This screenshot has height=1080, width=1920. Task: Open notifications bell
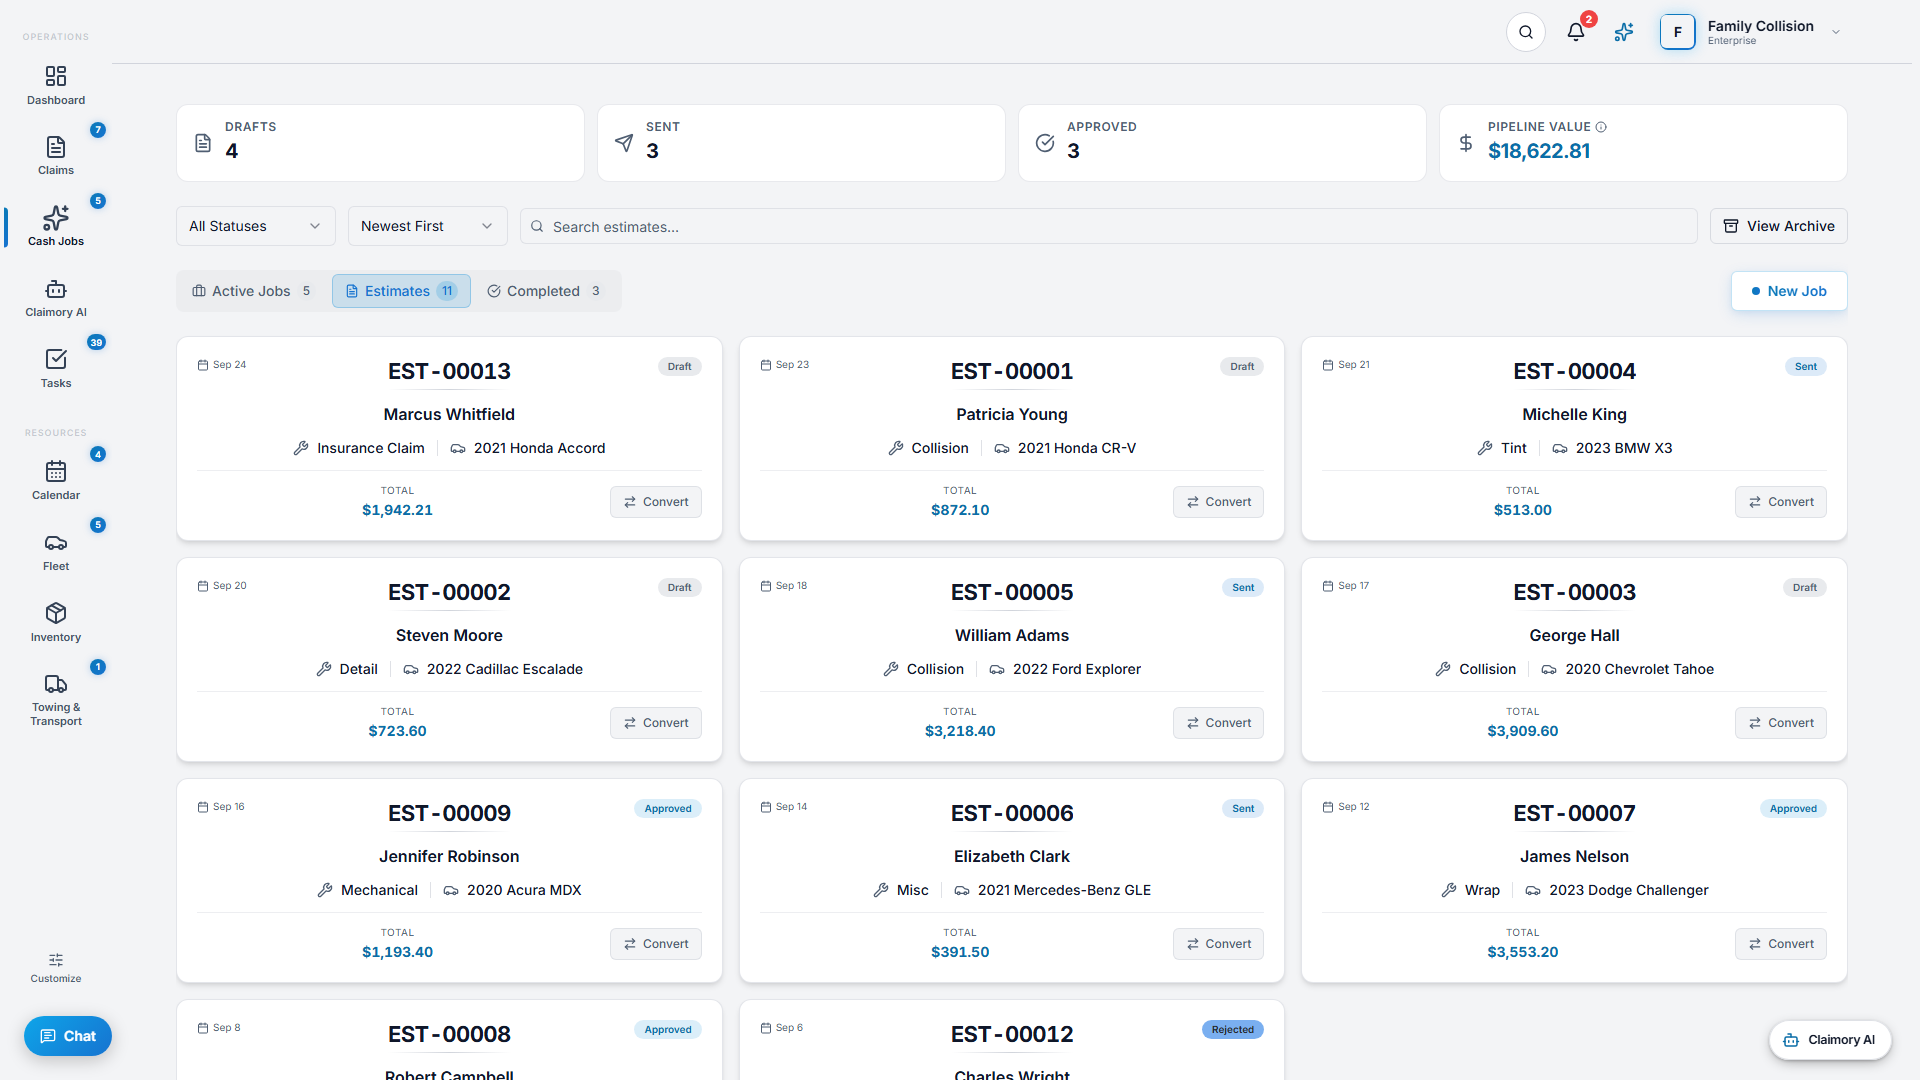(1576, 32)
